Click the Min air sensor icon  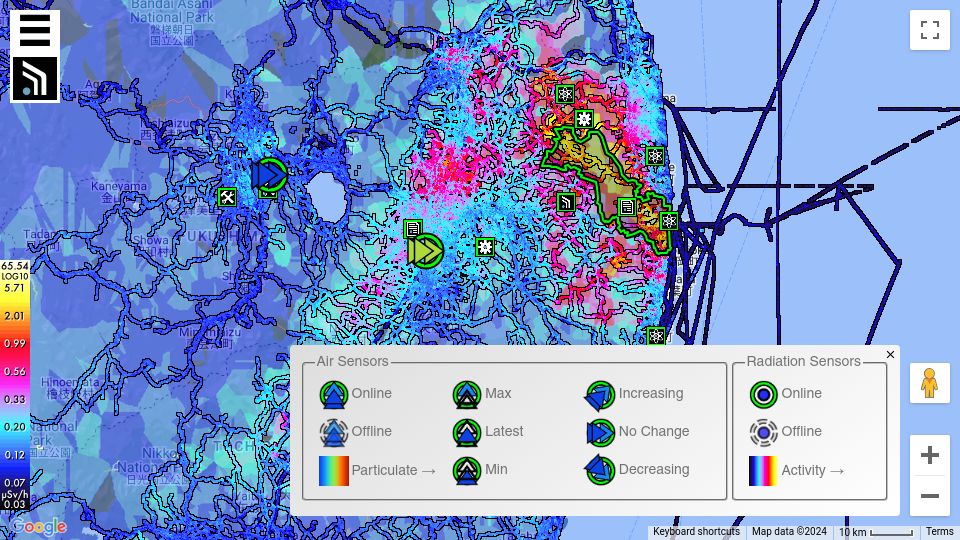[467, 470]
